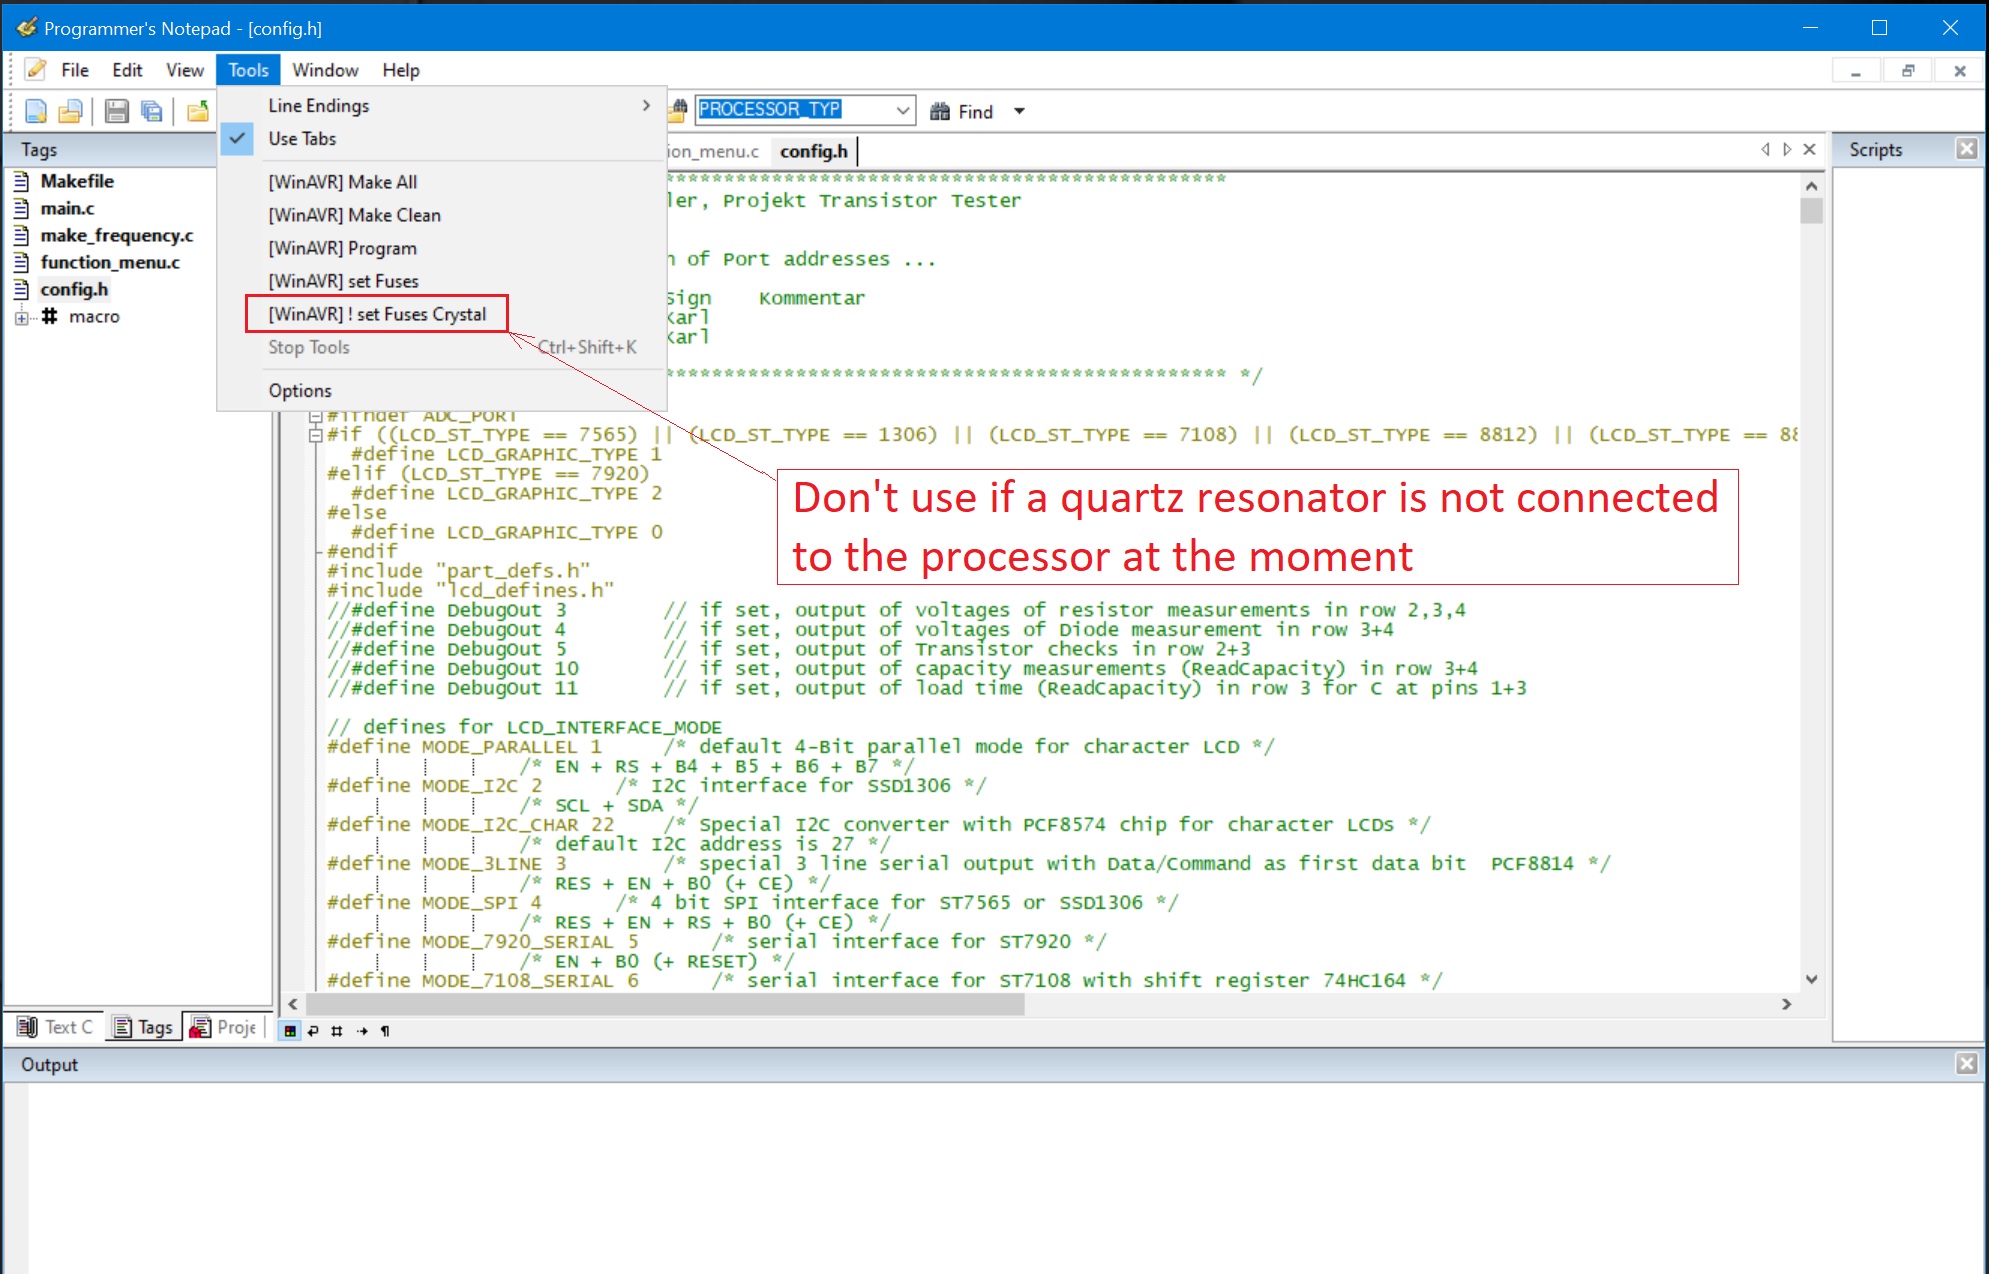Click the pencil document icon in menu bar
1989x1274 pixels.
point(36,69)
